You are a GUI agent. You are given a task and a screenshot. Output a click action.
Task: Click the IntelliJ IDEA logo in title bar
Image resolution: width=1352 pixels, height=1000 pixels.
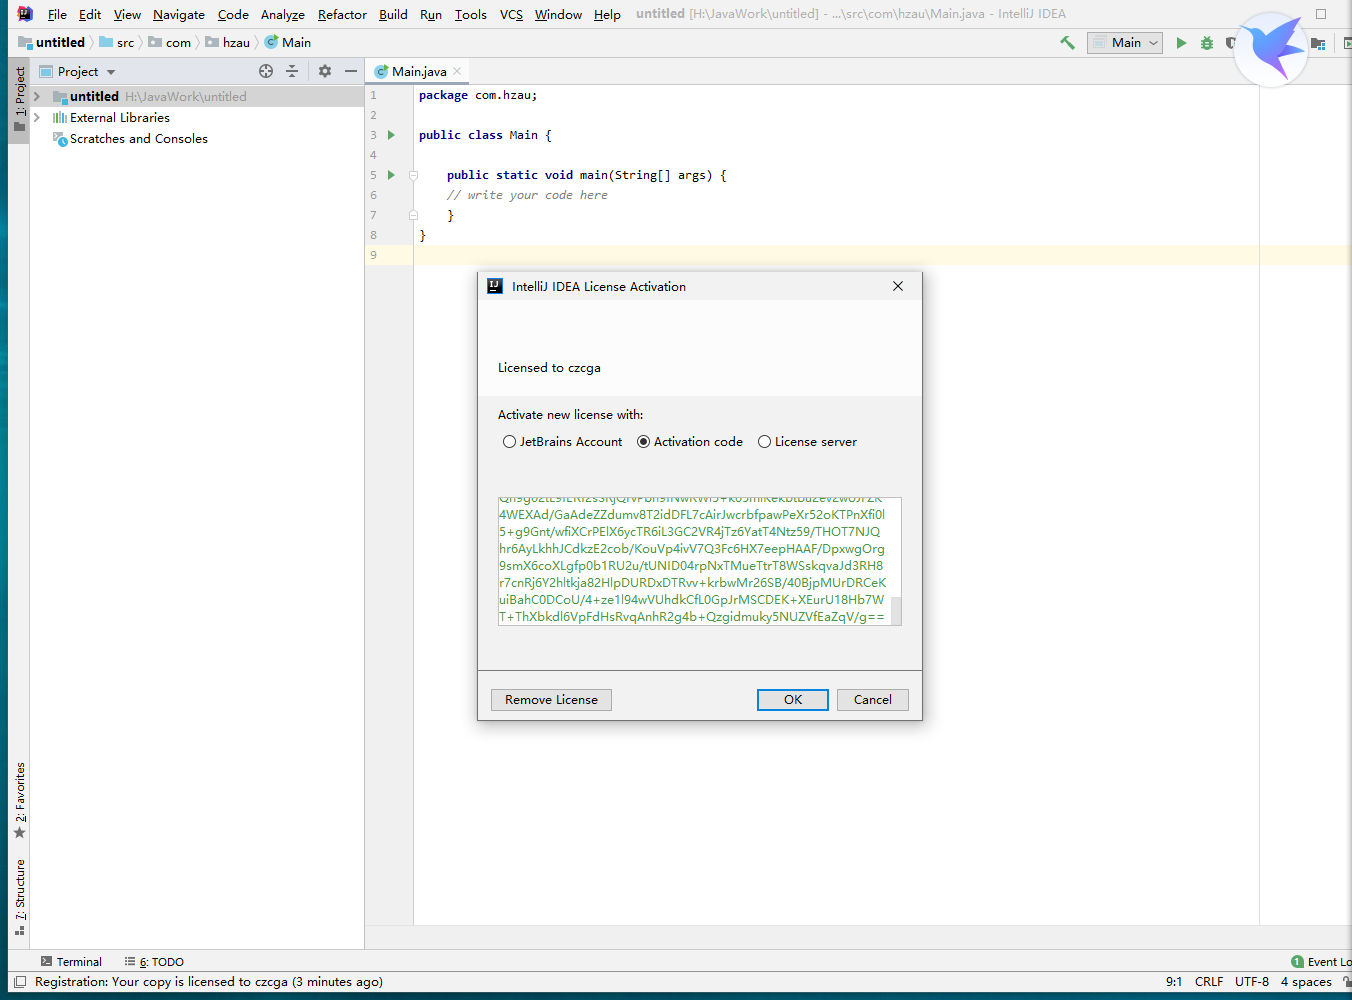tap(25, 14)
